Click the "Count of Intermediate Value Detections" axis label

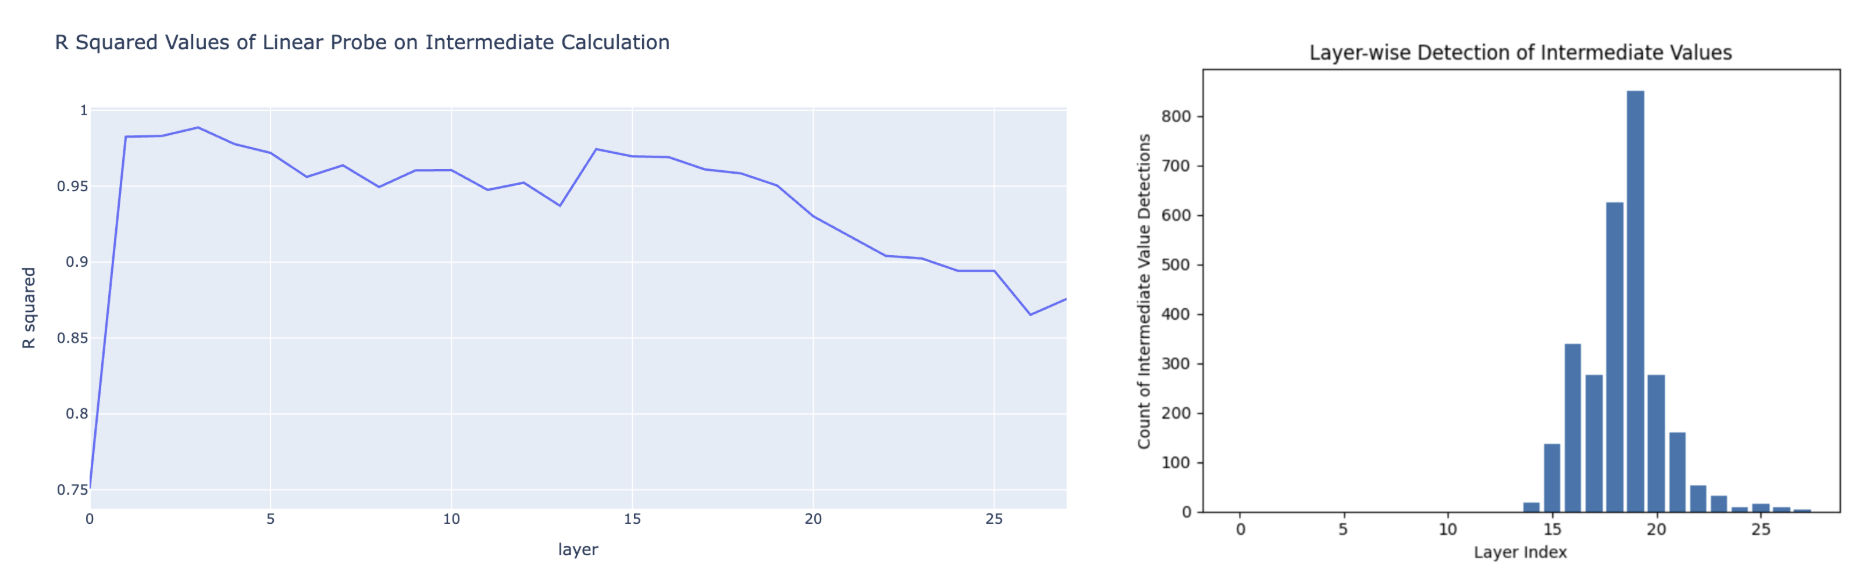1144,292
